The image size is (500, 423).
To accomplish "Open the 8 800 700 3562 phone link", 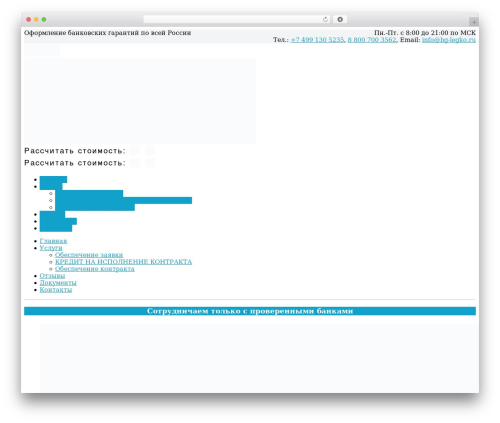I will (372, 40).
